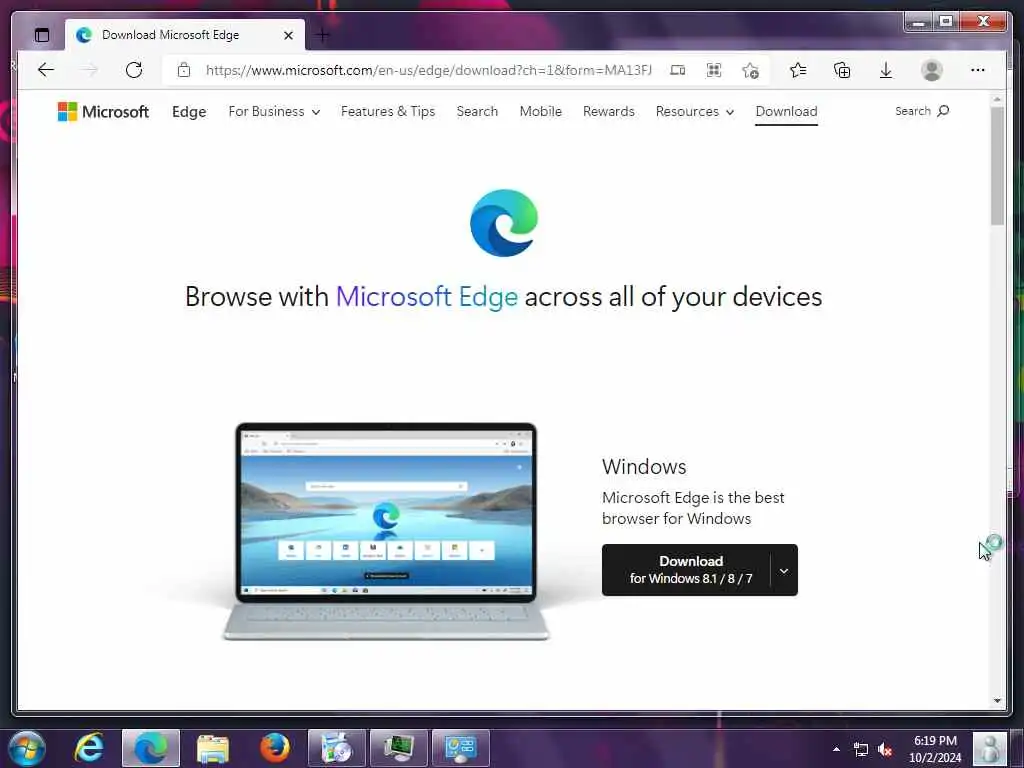This screenshot has width=1024, height=768.
Task: Open File Explorer from taskbar
Action: (213, 748)
